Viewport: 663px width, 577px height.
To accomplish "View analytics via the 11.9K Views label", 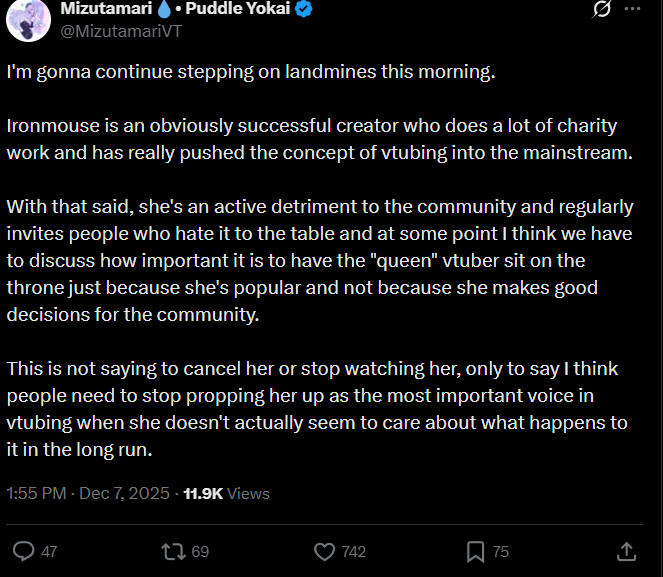I will tap(227, 493).
